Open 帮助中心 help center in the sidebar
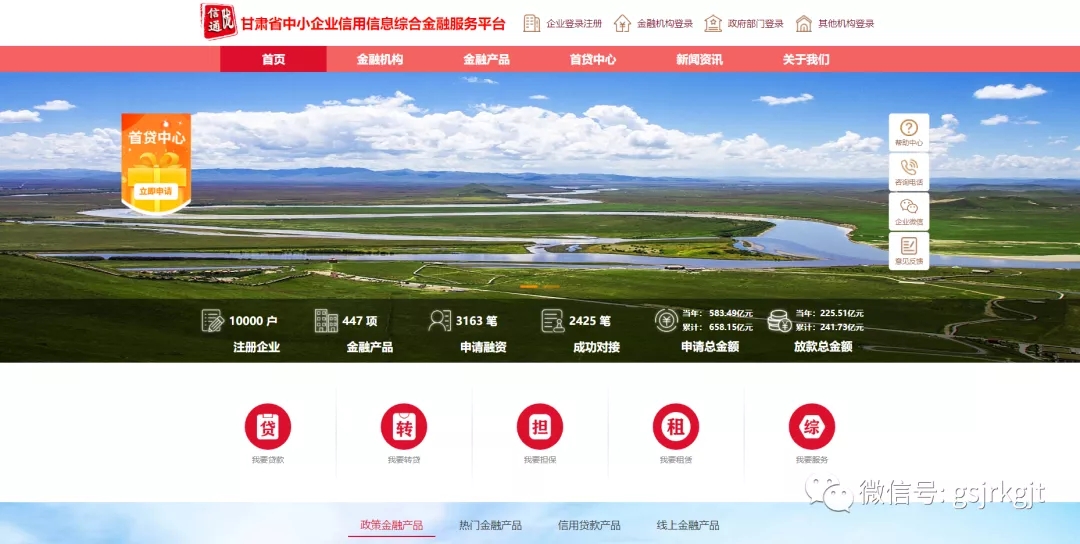Viewport: 1080px width, 544px height. point(908,132)
